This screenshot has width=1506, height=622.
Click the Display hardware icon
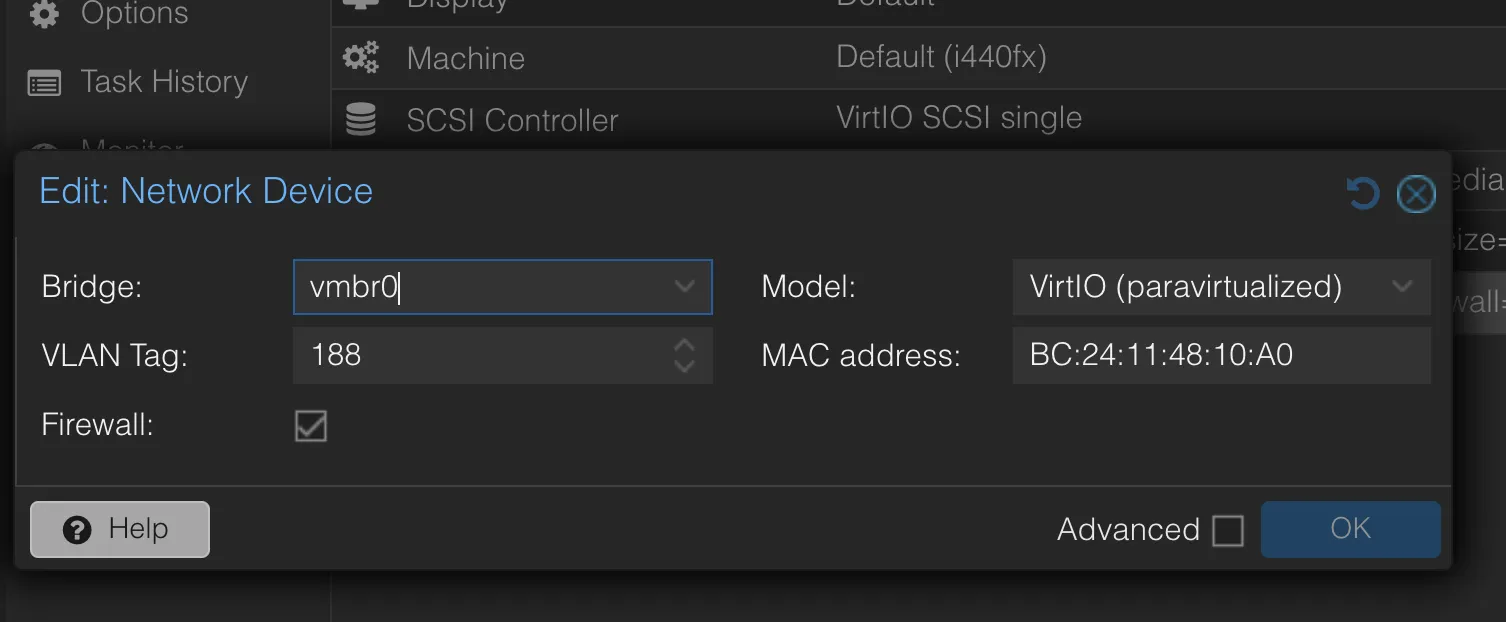pyautogui.click(x=360, y=5)
